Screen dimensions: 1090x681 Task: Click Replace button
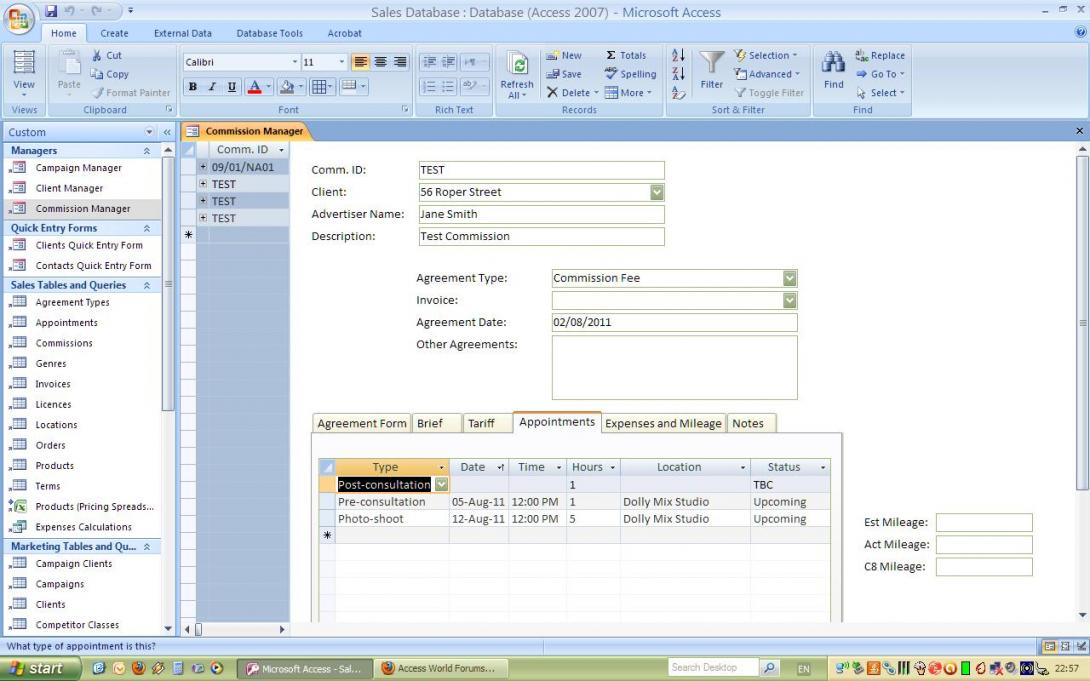point(880,55)
